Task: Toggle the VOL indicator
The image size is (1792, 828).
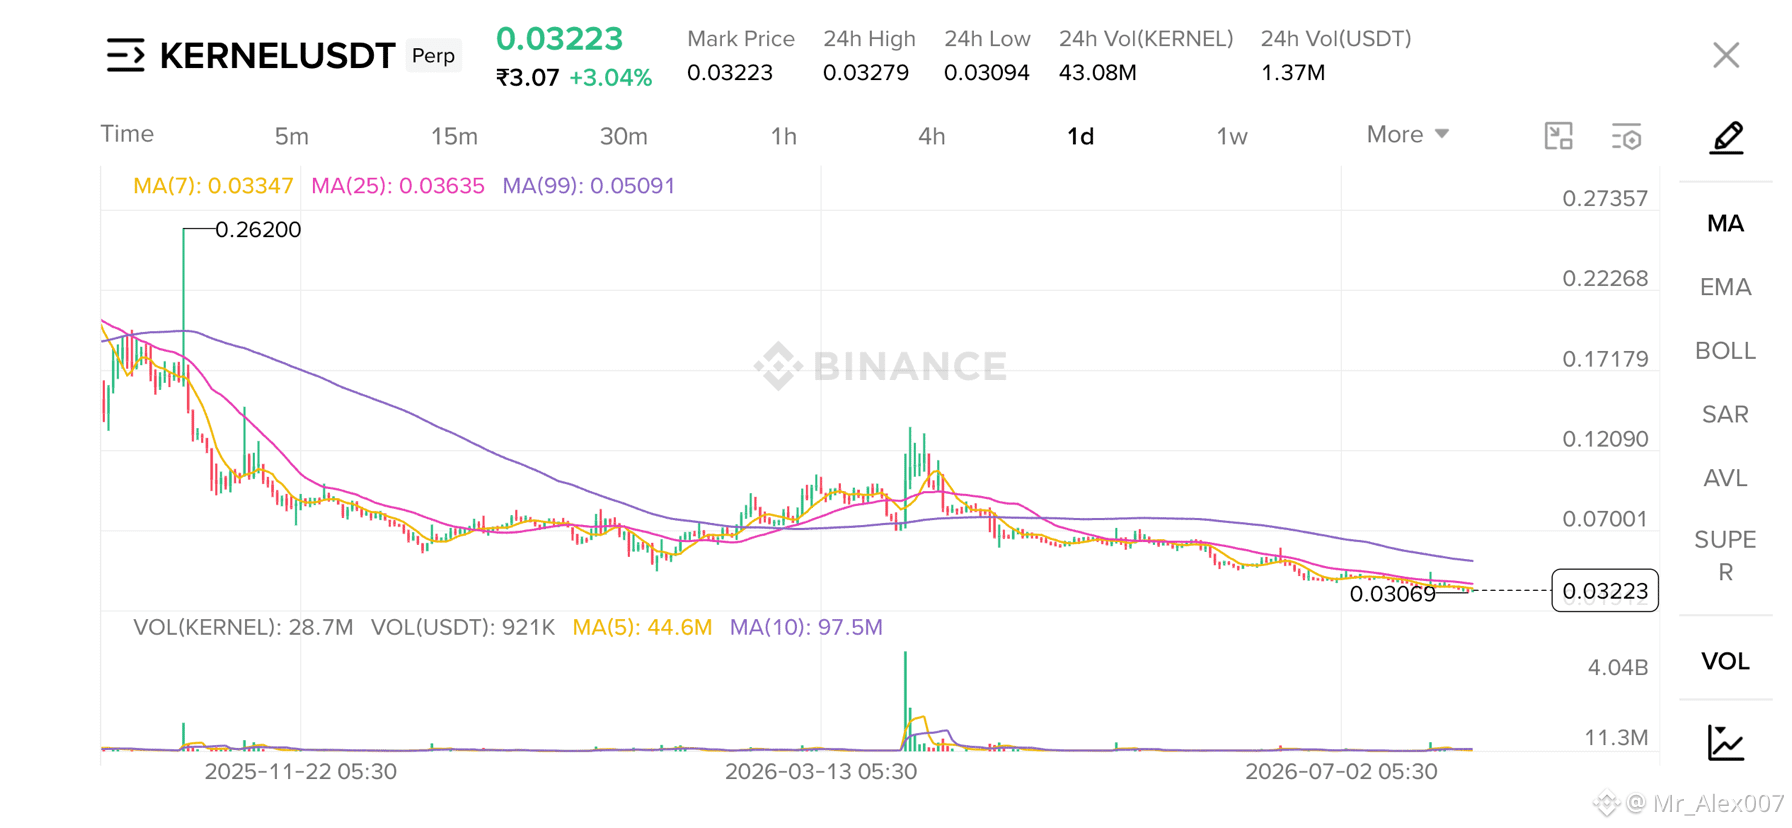Action: tap(1726, 661)
